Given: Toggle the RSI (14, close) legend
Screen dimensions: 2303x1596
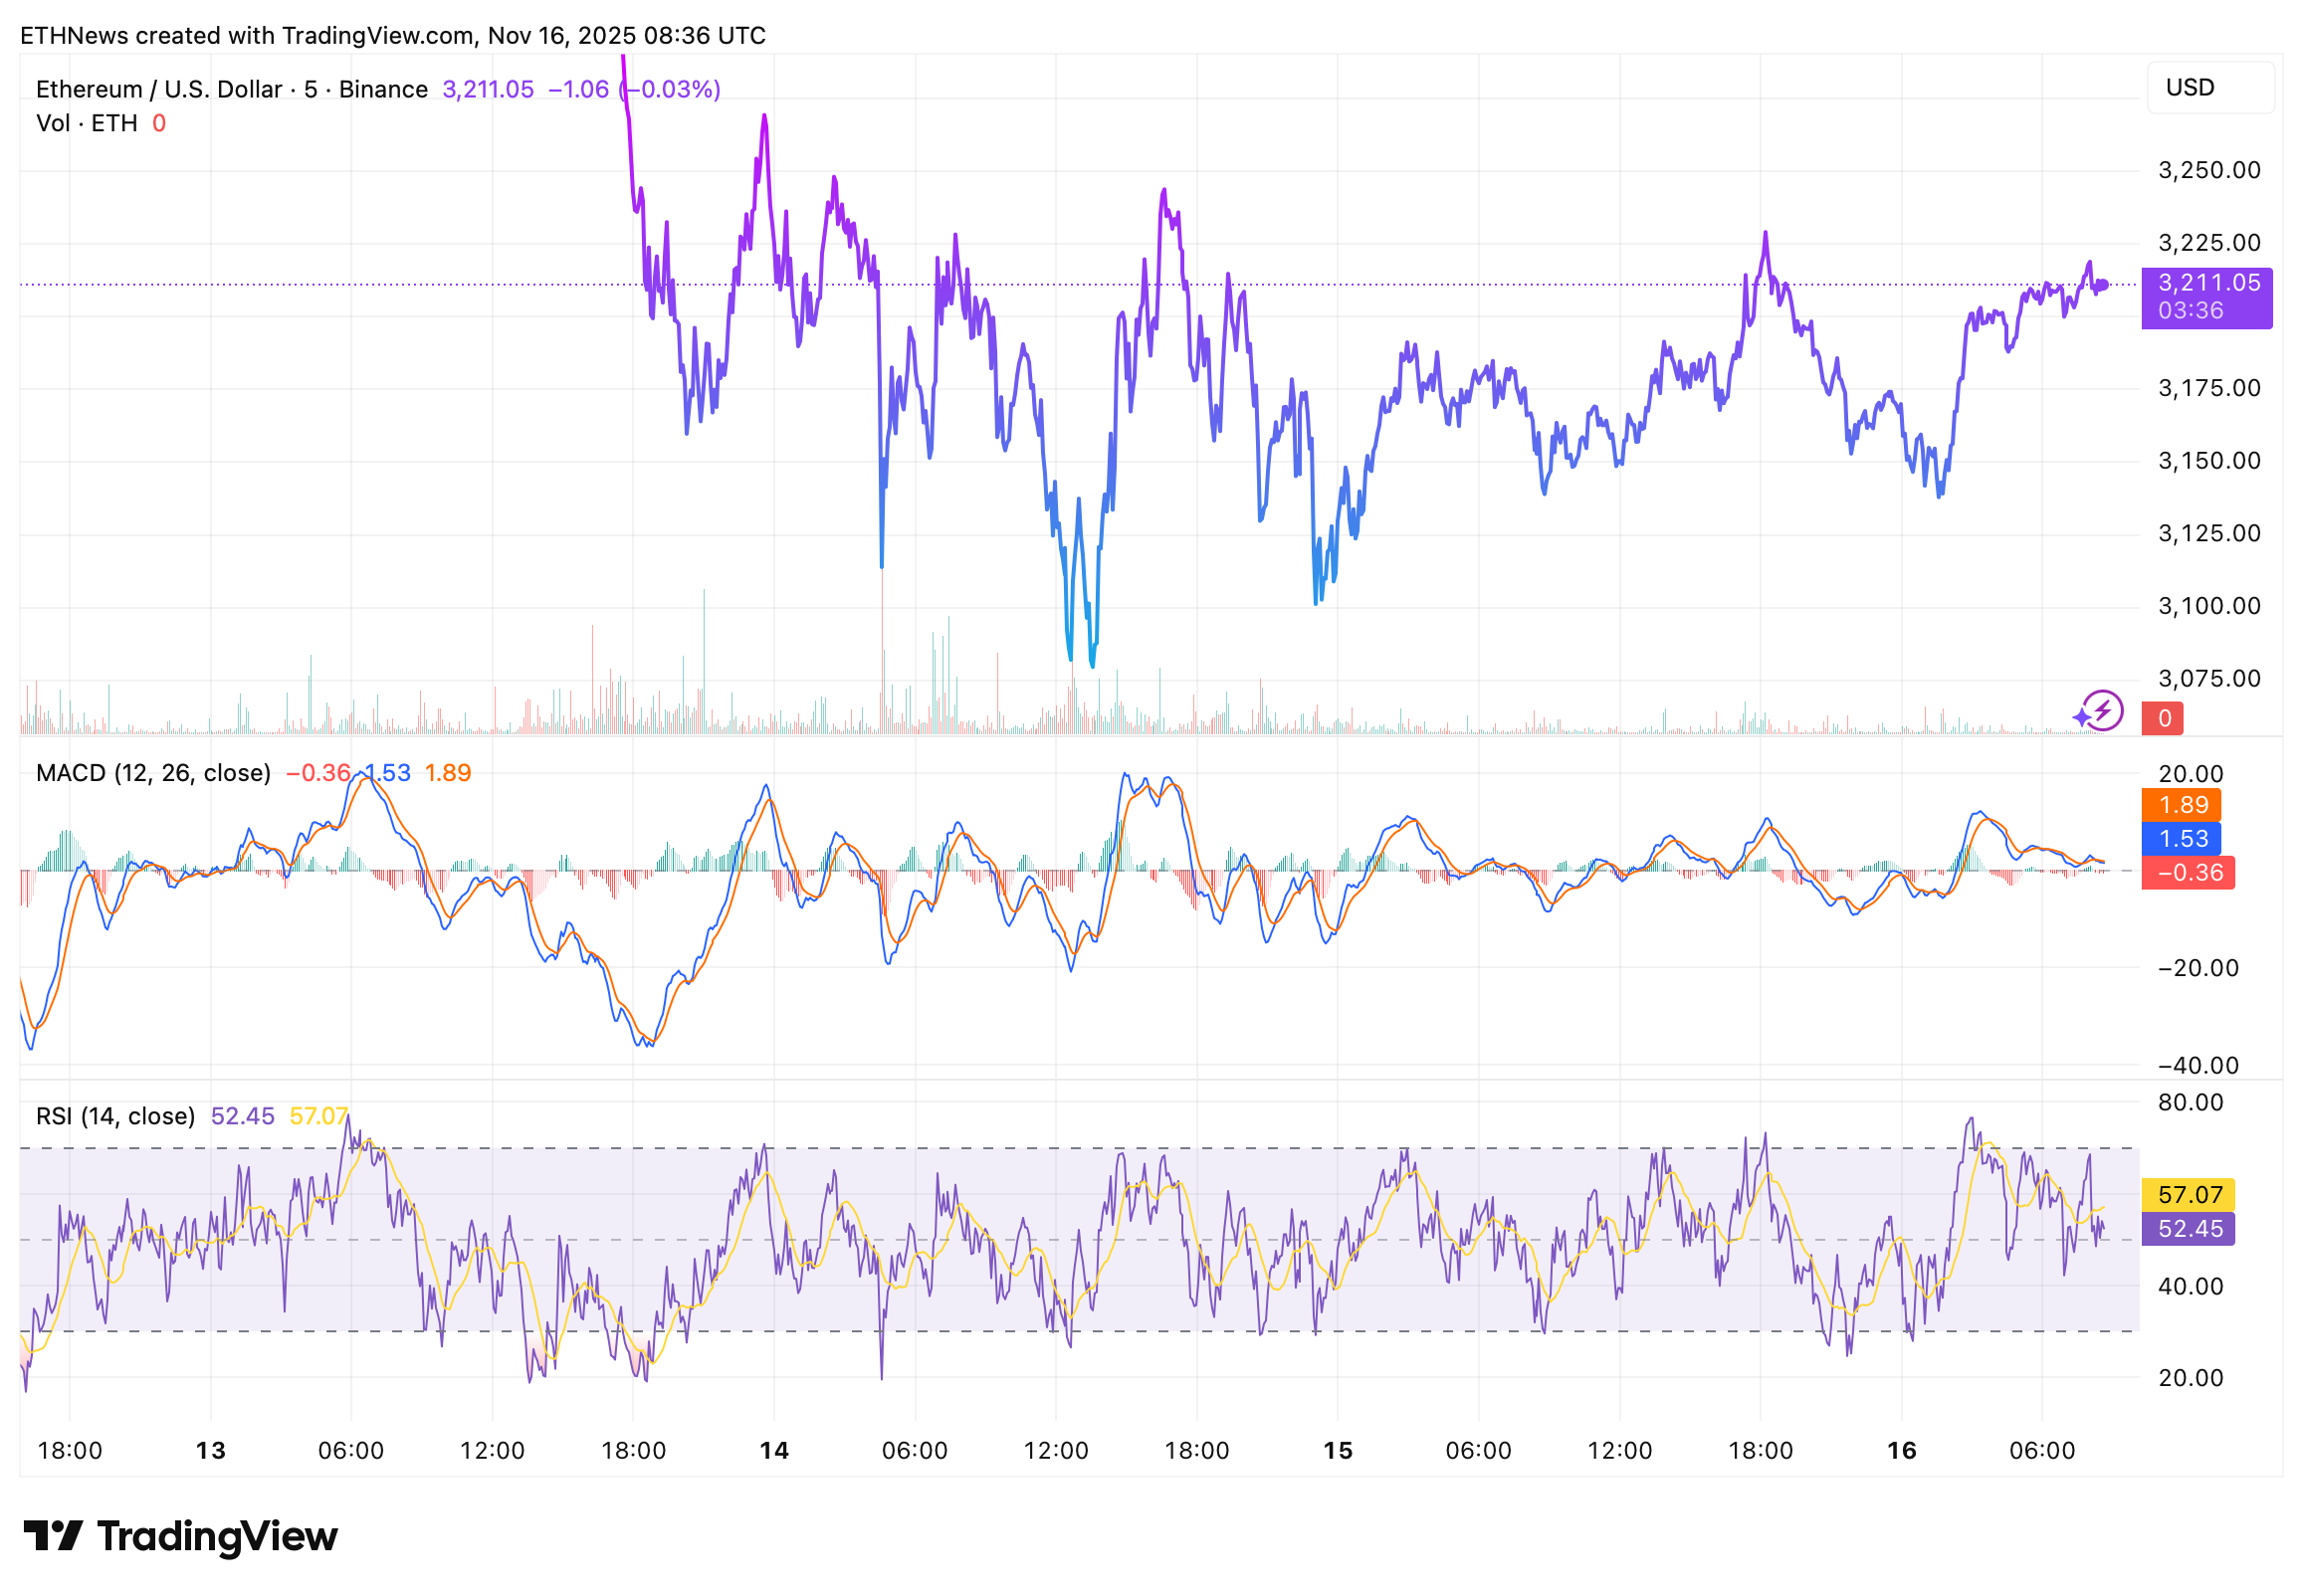Looking at the screenshot, I should (117, 1115).
